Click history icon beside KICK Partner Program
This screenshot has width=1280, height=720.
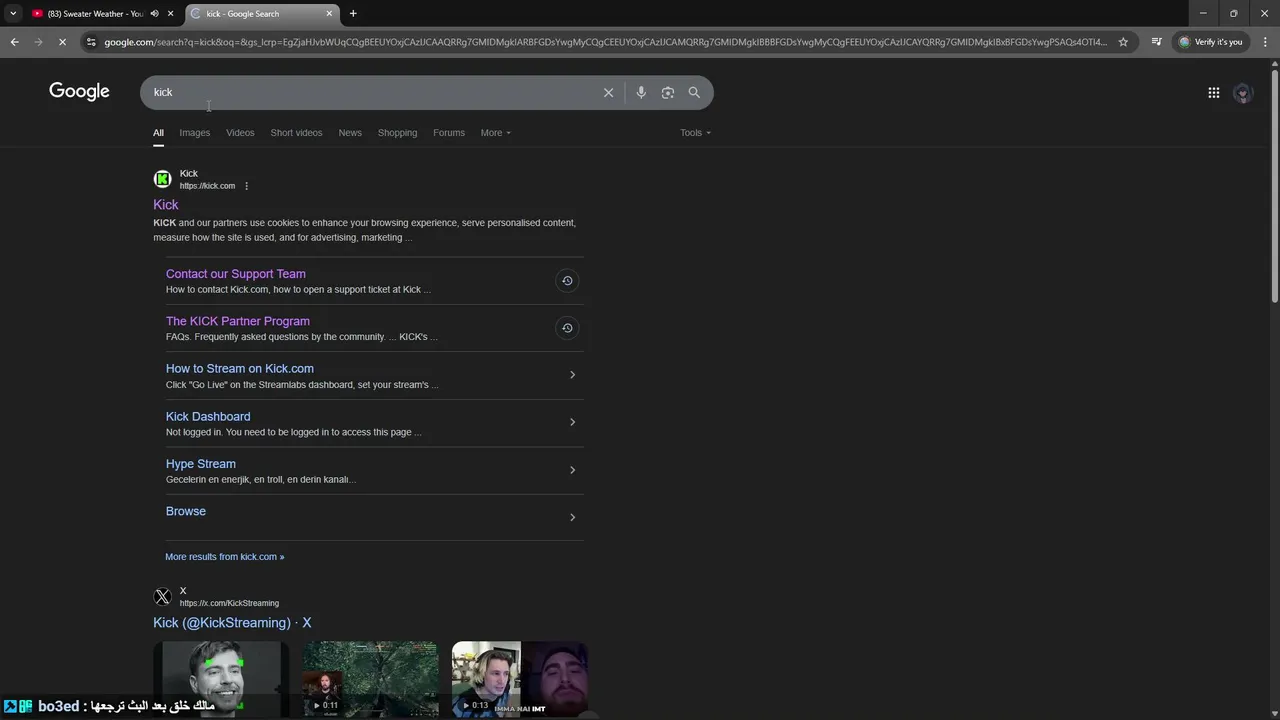pyautogui.click(x=567, y=328)
